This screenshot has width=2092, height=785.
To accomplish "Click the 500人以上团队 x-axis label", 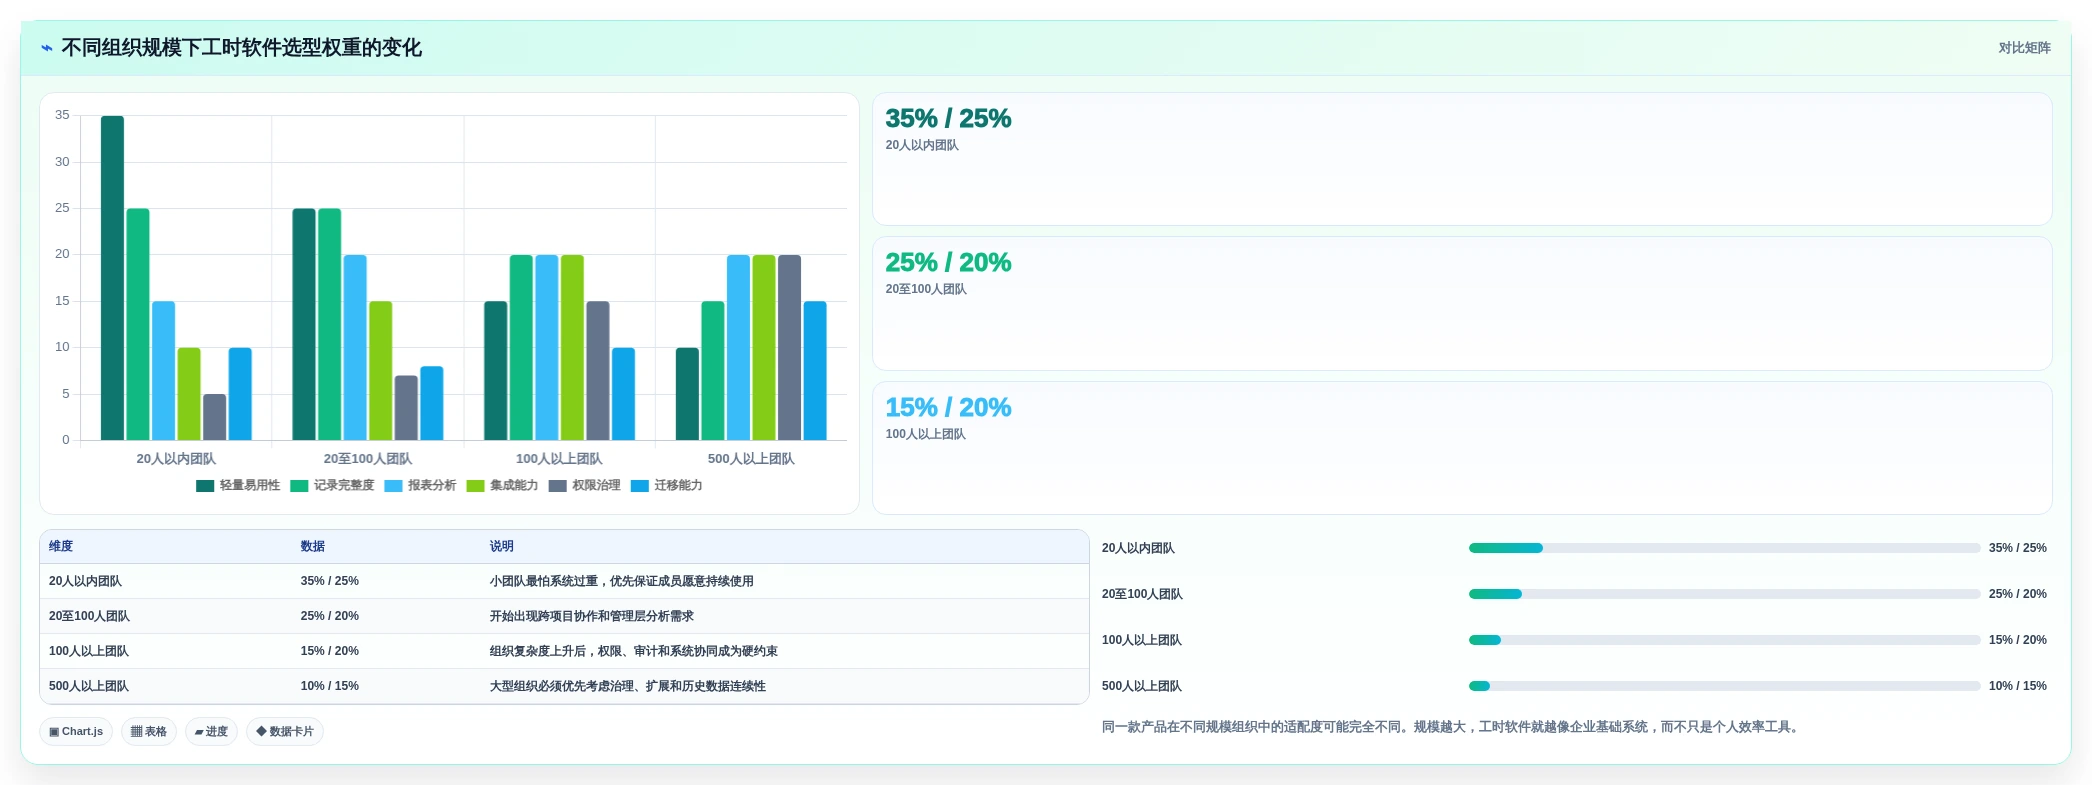I will point(751,459).
